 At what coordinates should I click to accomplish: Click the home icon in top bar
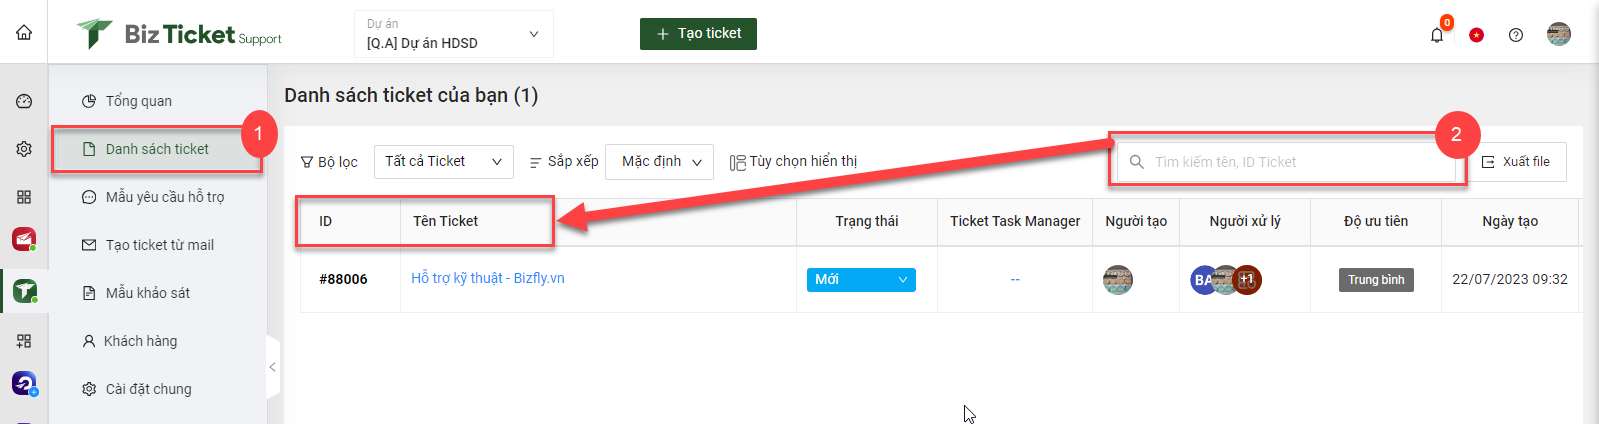click(24, 32)
